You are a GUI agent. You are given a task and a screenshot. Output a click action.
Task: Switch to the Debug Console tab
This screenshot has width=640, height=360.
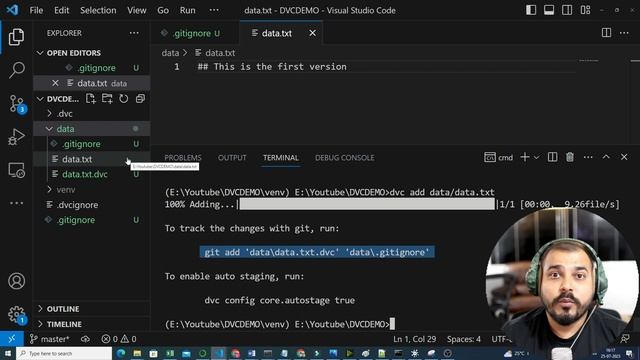point(344,158)
